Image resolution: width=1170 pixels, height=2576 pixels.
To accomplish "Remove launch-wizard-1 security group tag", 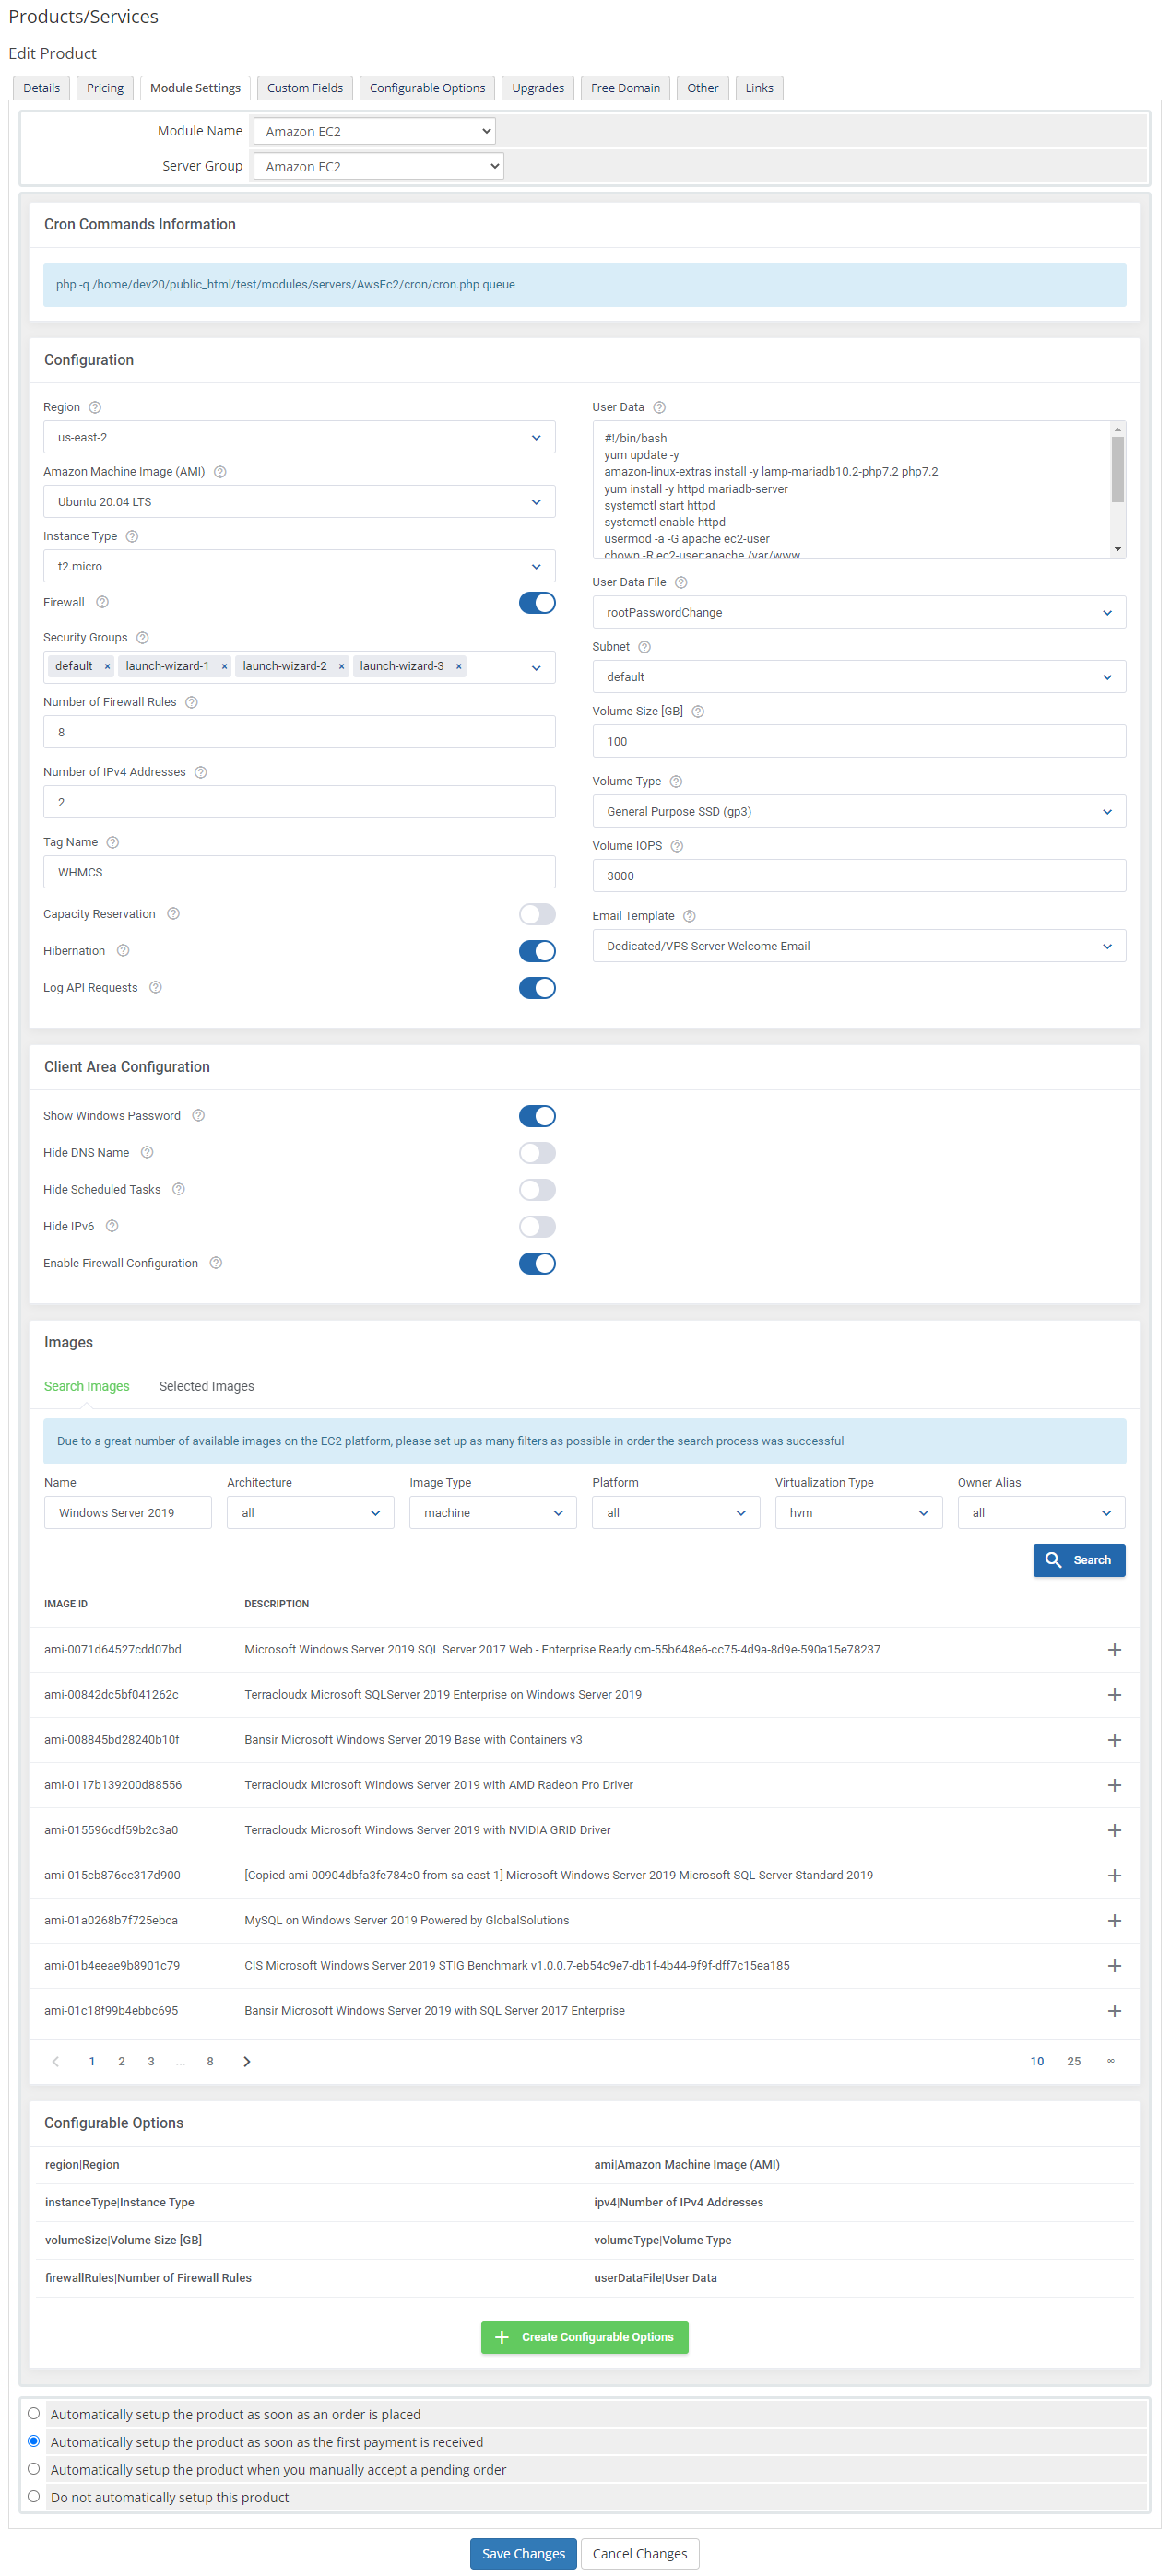I will (224, 666).
